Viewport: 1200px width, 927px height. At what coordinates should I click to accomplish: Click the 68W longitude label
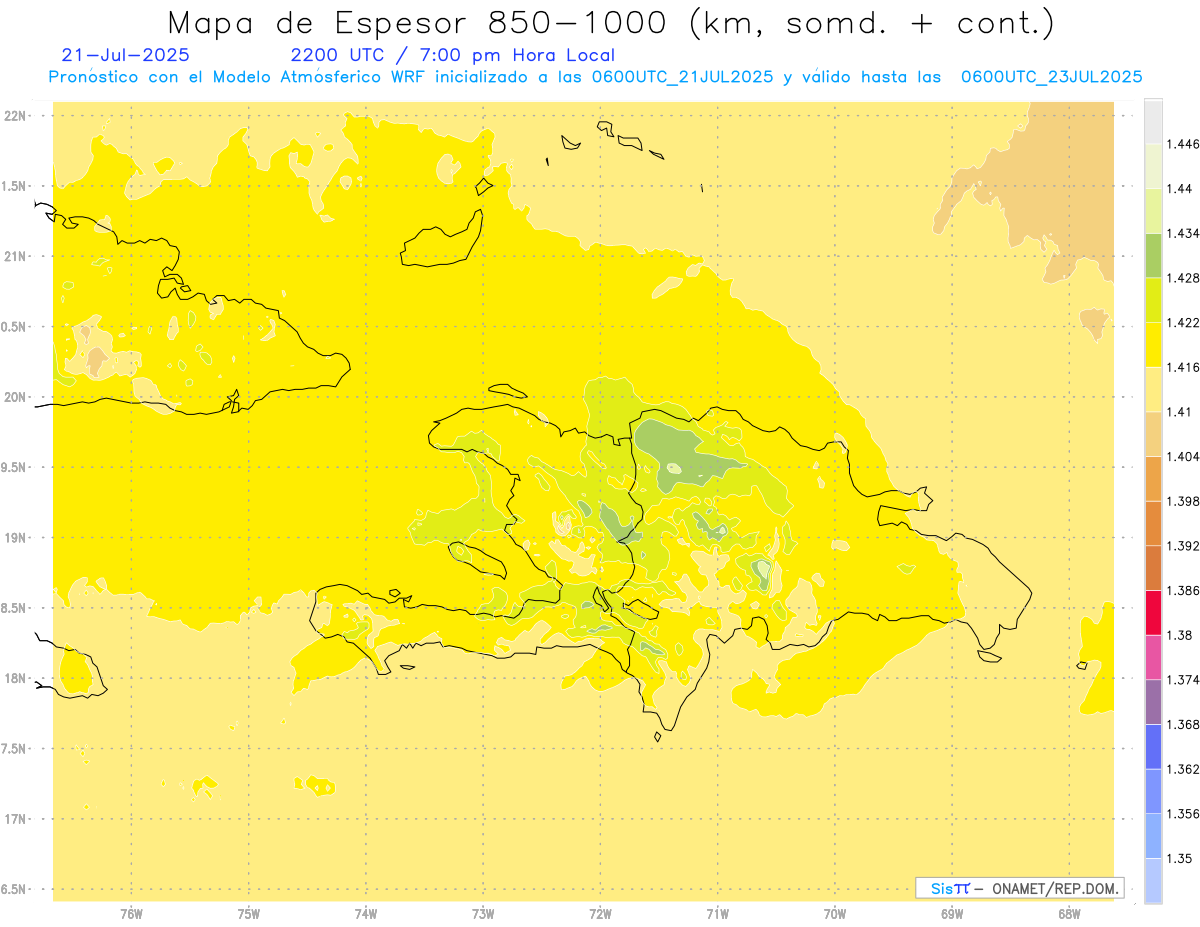coord(1069,914)
